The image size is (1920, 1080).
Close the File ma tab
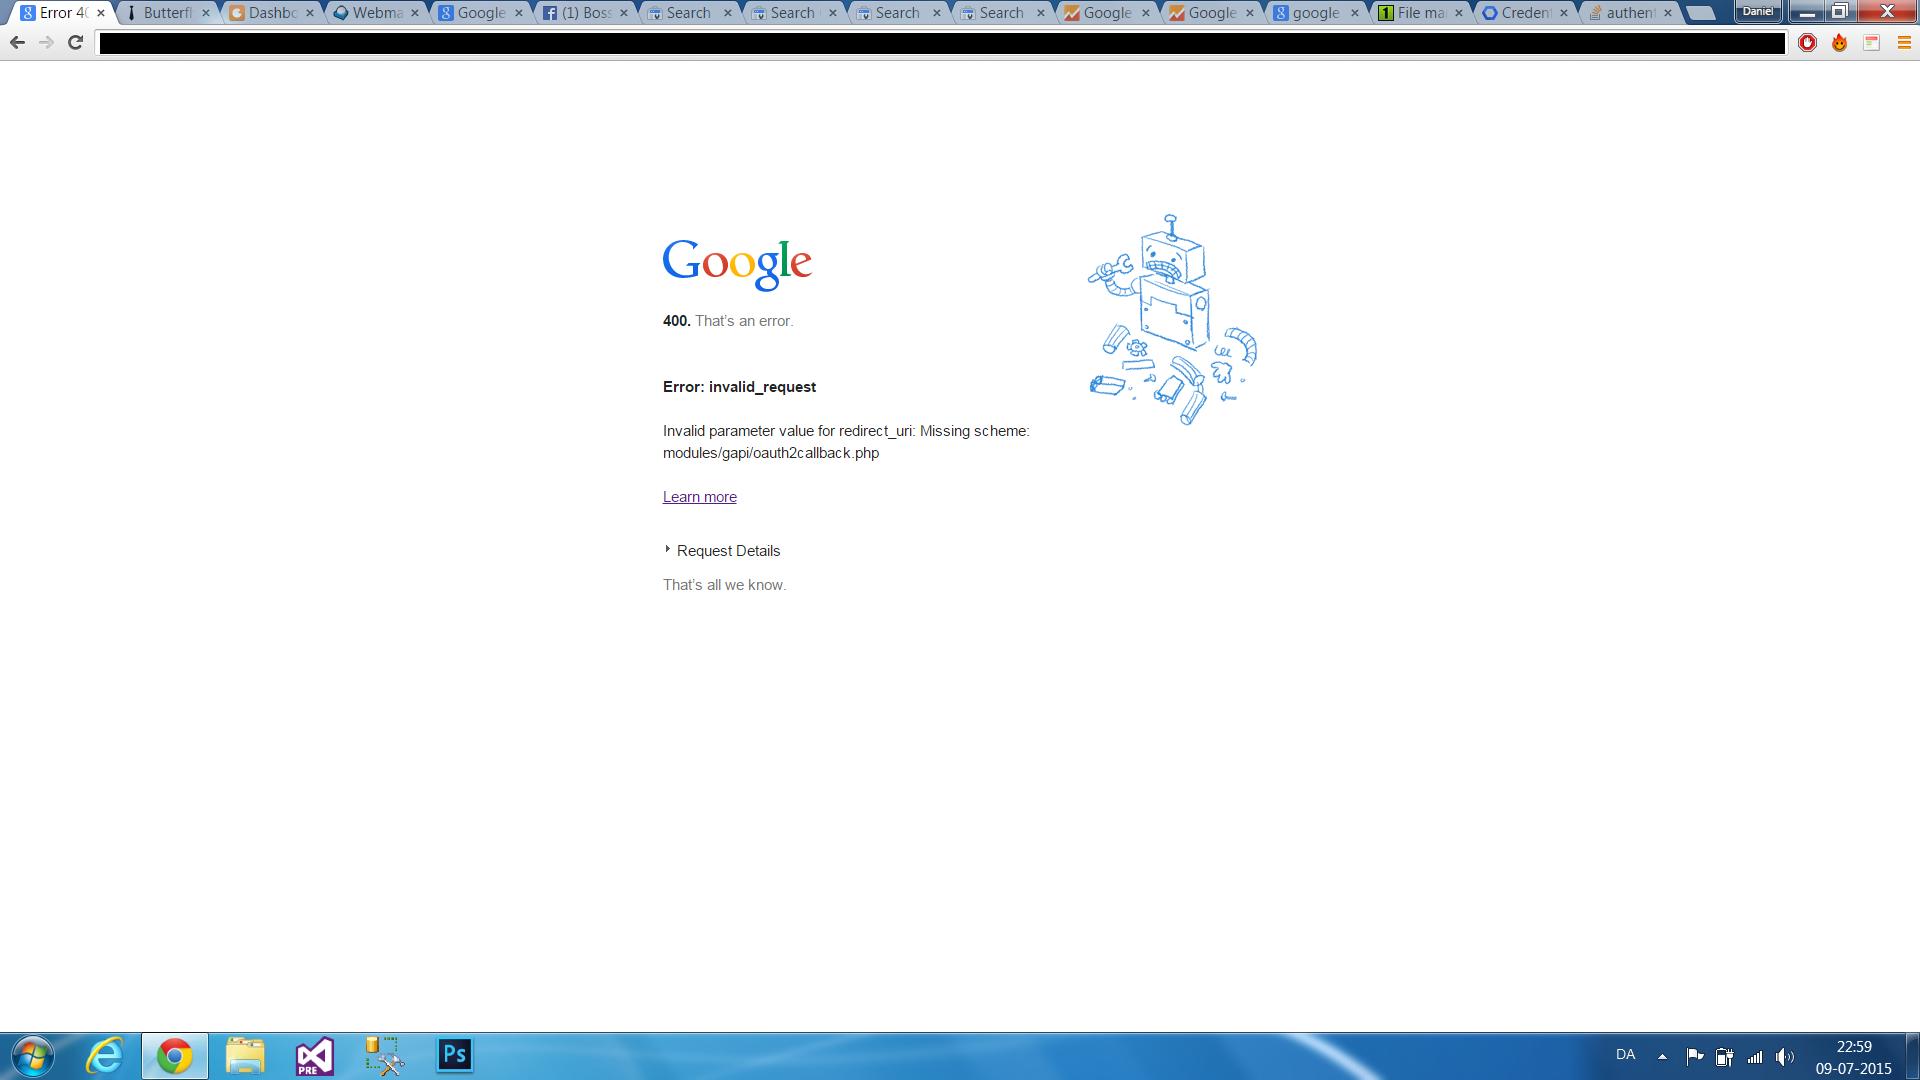coord(1459,13)
